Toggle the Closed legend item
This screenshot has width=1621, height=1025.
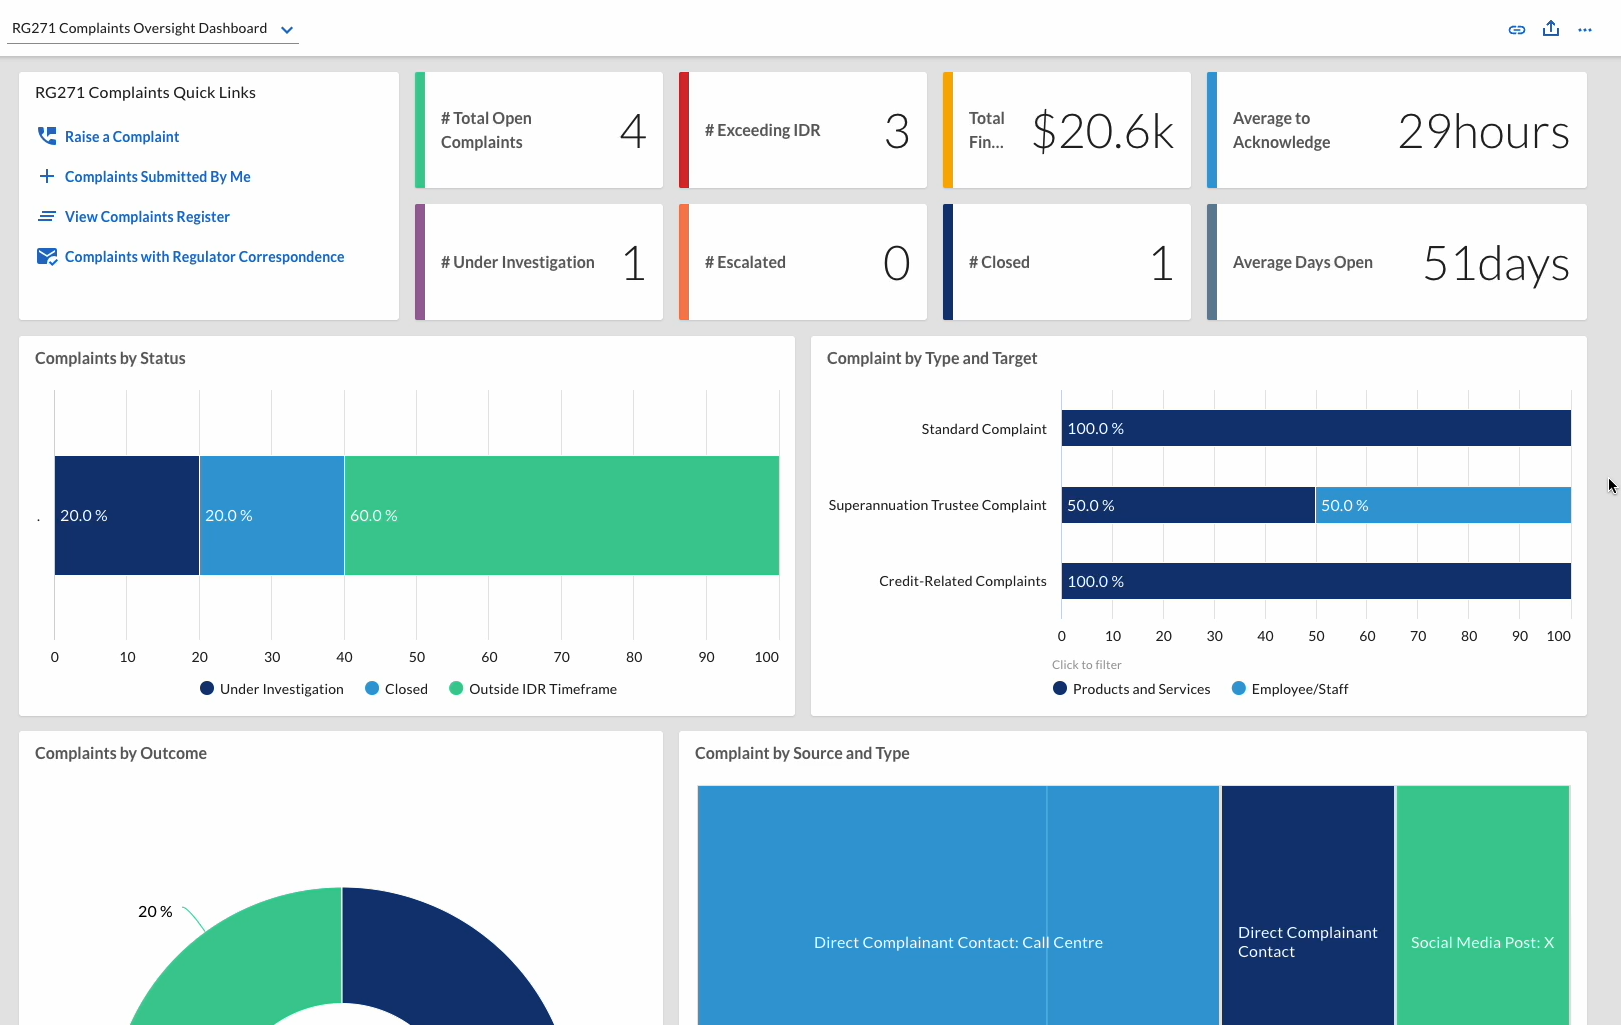point(396,689)
